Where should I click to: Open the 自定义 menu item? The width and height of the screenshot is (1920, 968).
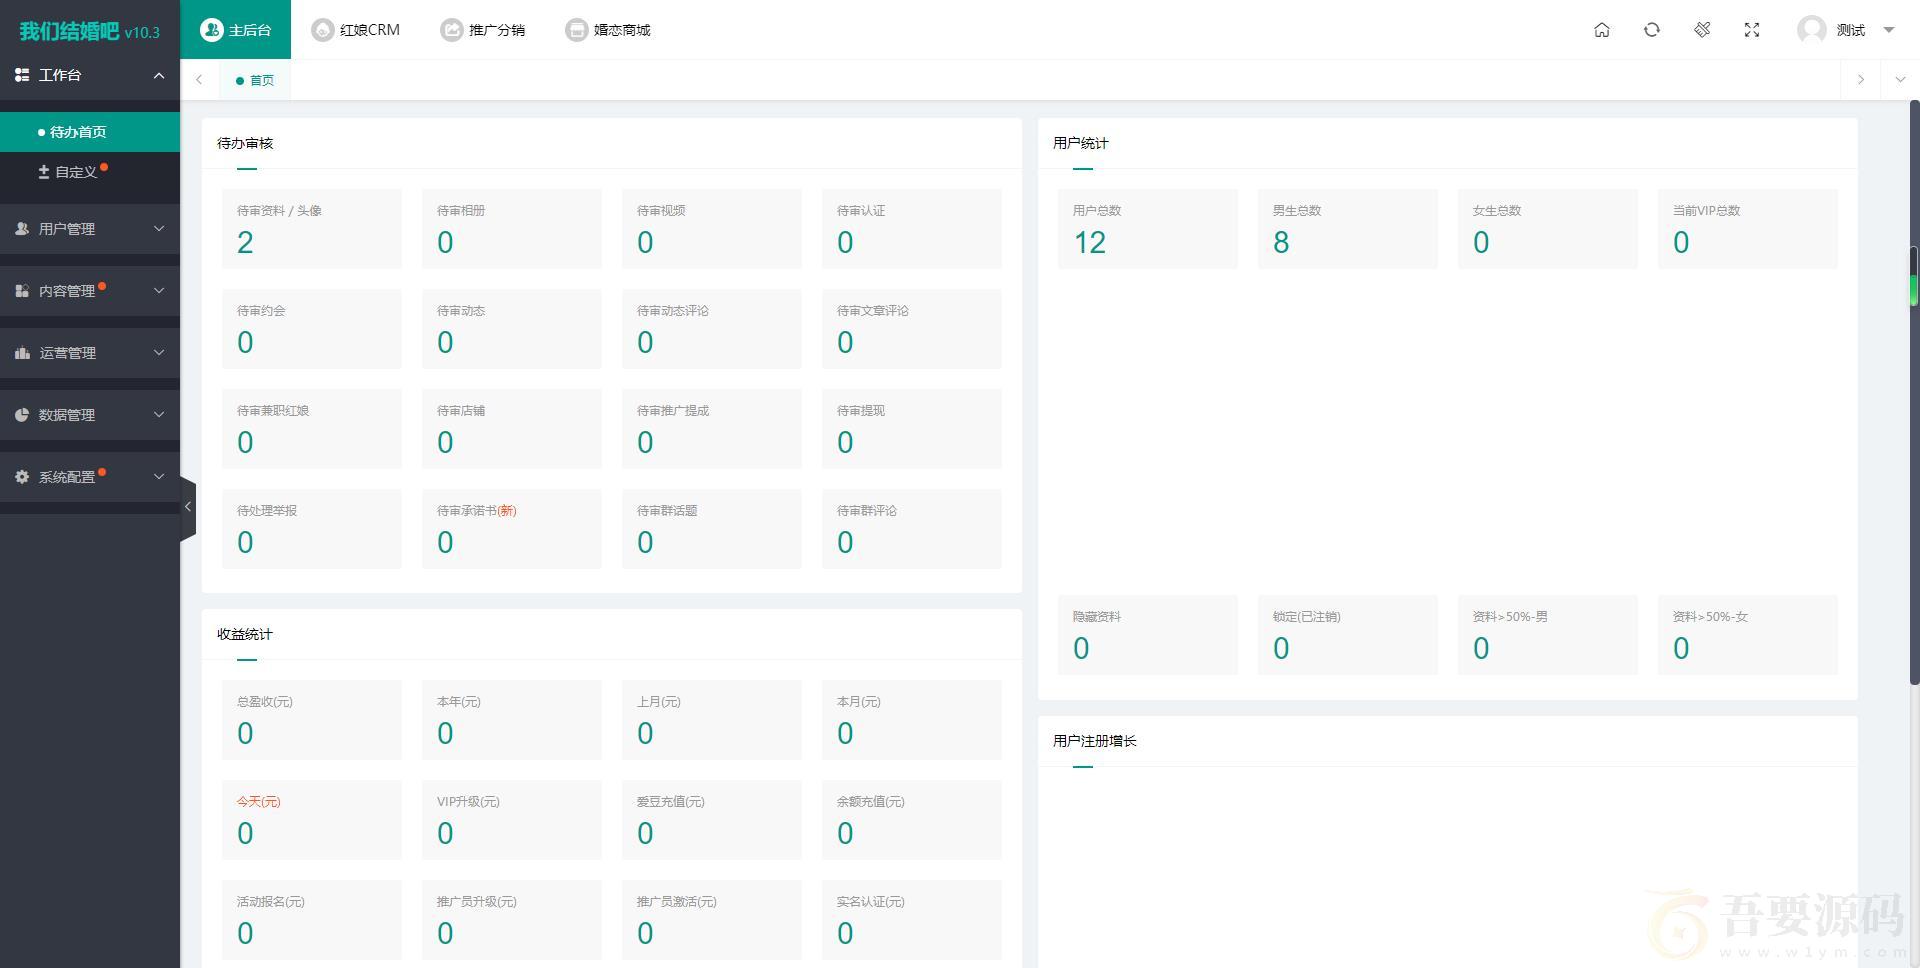pyautogui.click(x=90, y=172)
